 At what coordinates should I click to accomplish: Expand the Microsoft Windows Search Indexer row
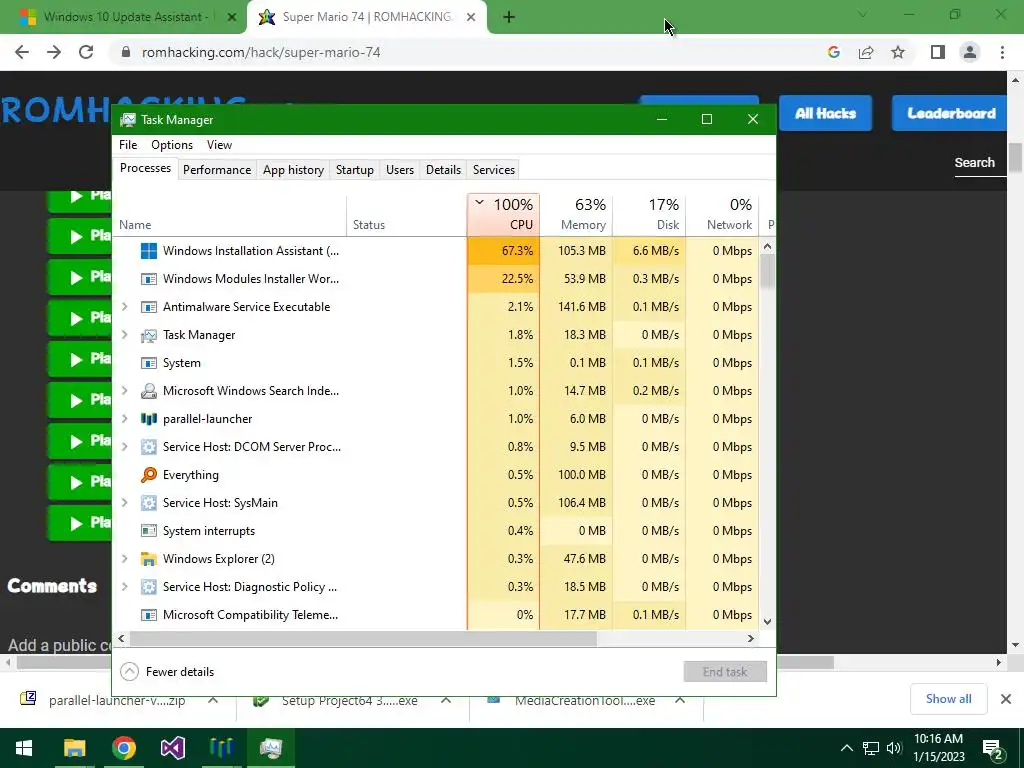(125, 391)
